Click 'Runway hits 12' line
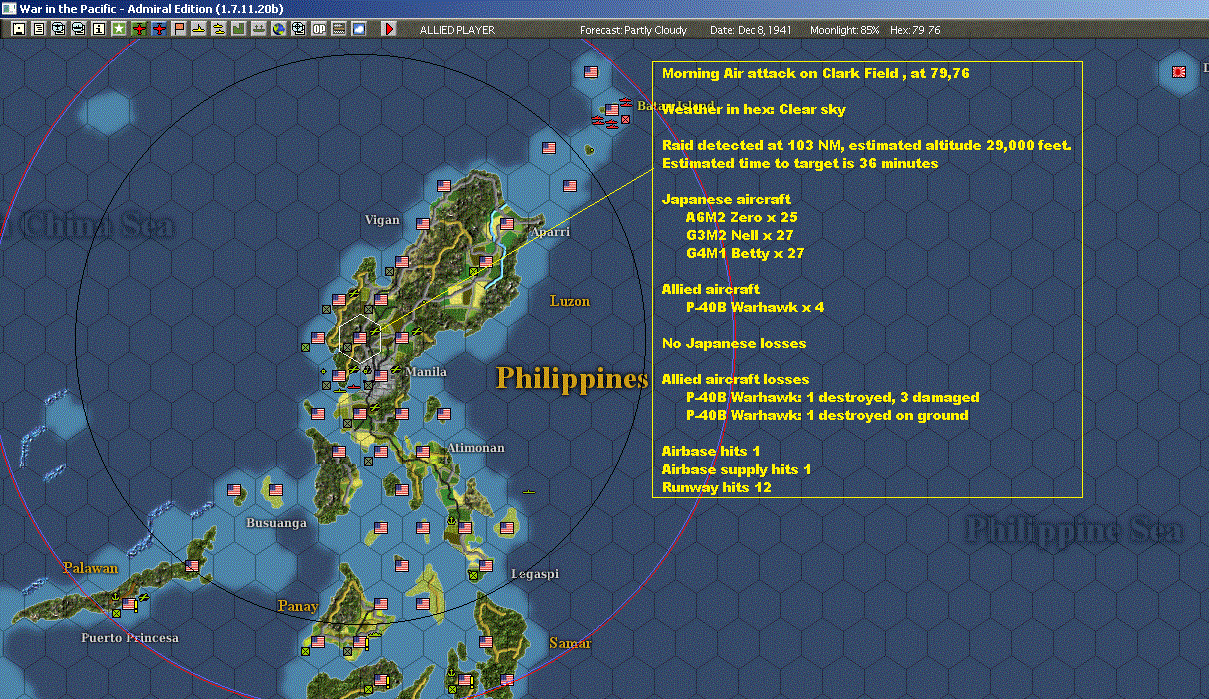 (x=717, y=487)
